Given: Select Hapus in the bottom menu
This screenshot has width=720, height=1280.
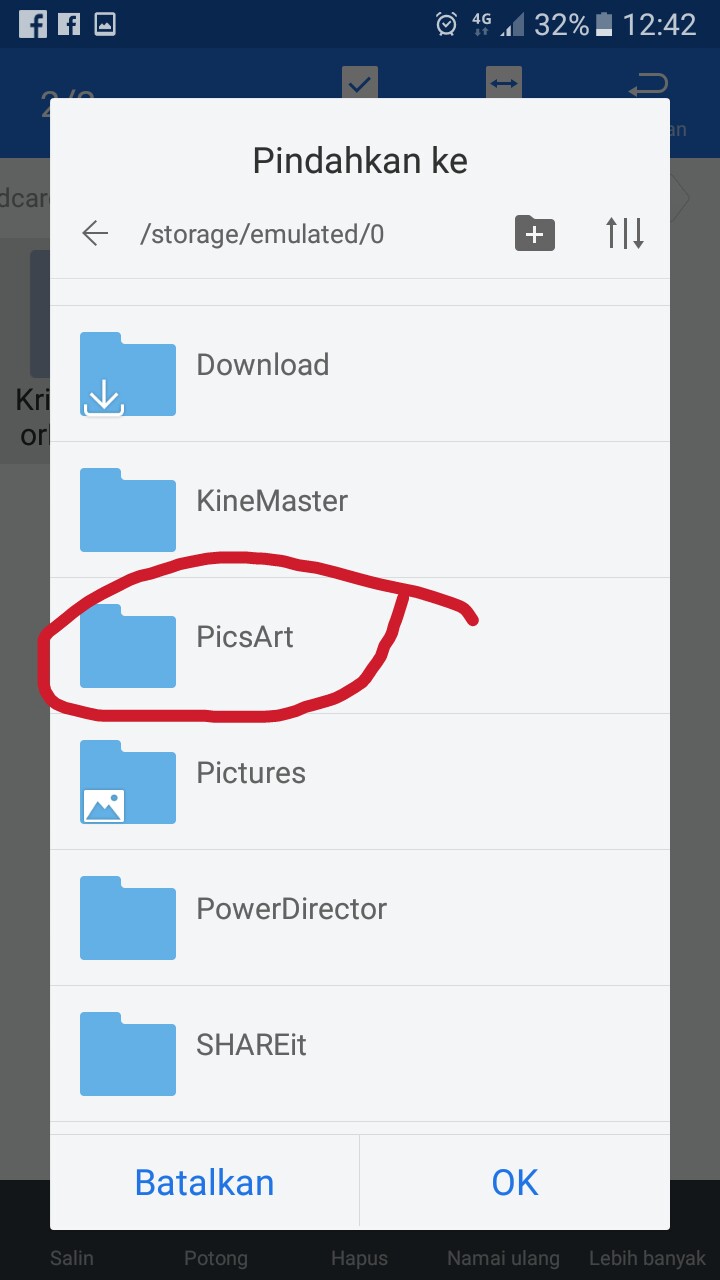Looking at the screenshot, I should point(359,1258).
